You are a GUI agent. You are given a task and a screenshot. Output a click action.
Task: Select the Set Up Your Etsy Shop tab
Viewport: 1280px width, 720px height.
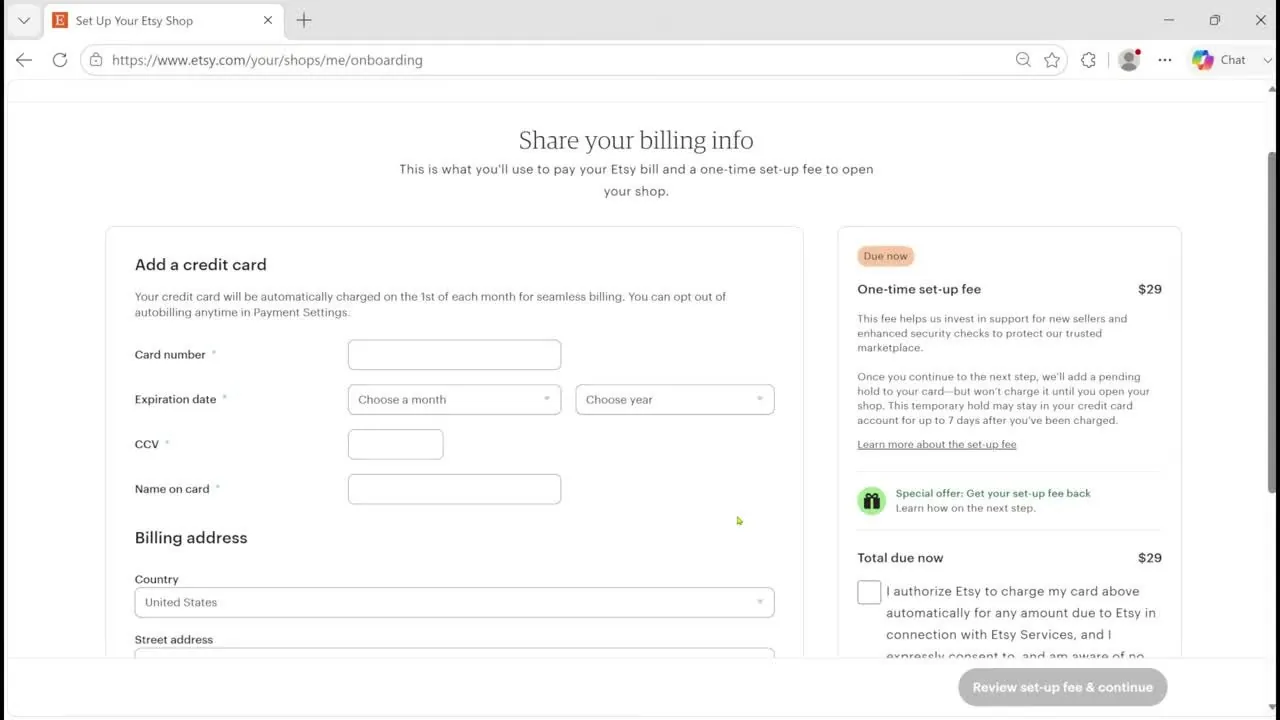click(164, 20)
